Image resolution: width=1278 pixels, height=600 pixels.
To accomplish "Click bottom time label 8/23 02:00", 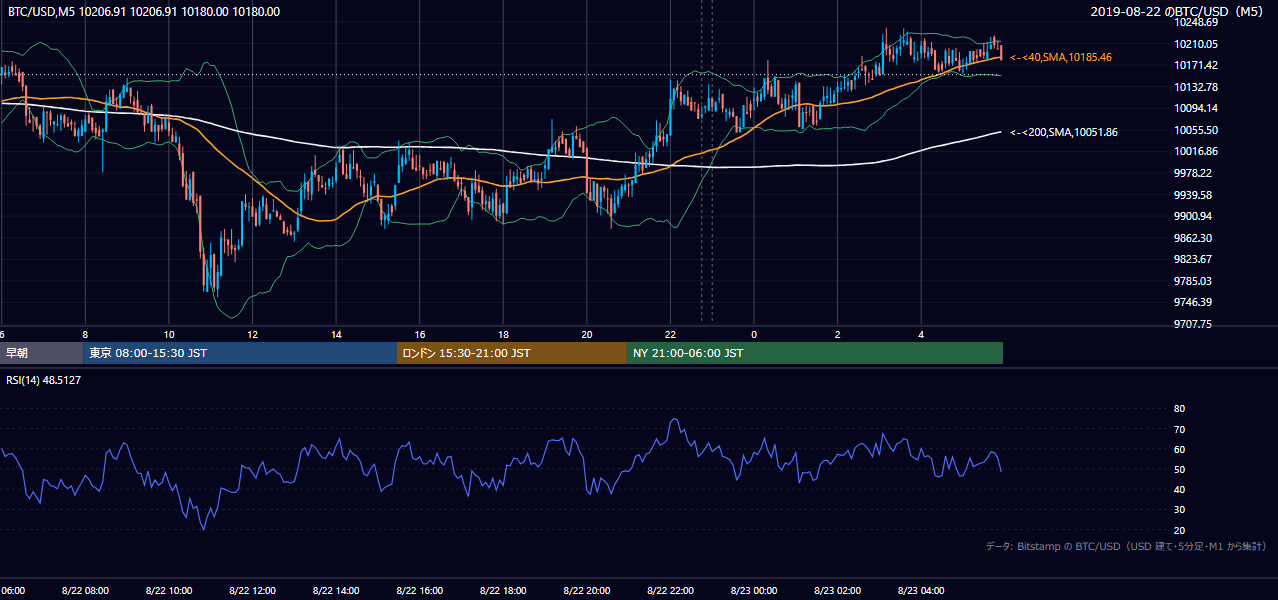I will pyautogui.click(x=838, y=591).
